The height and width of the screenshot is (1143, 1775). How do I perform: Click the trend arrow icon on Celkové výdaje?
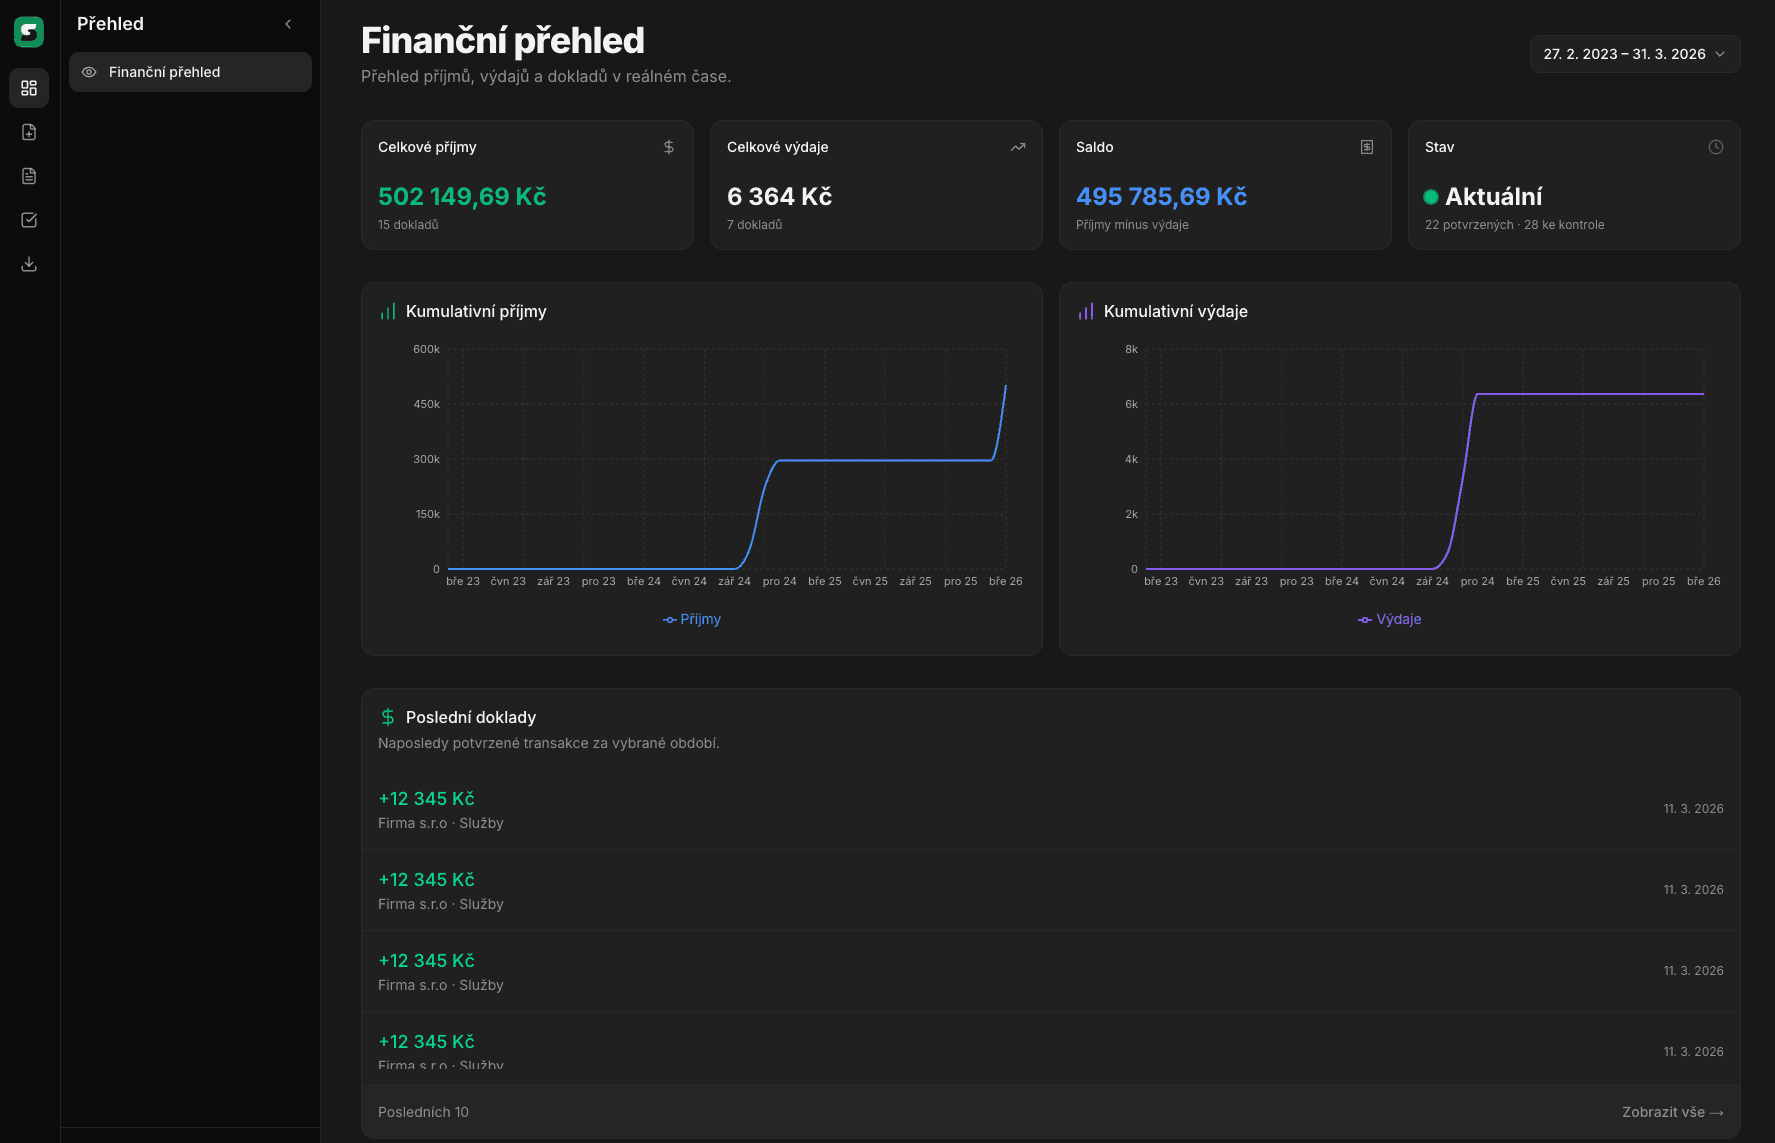[1018, 147]
